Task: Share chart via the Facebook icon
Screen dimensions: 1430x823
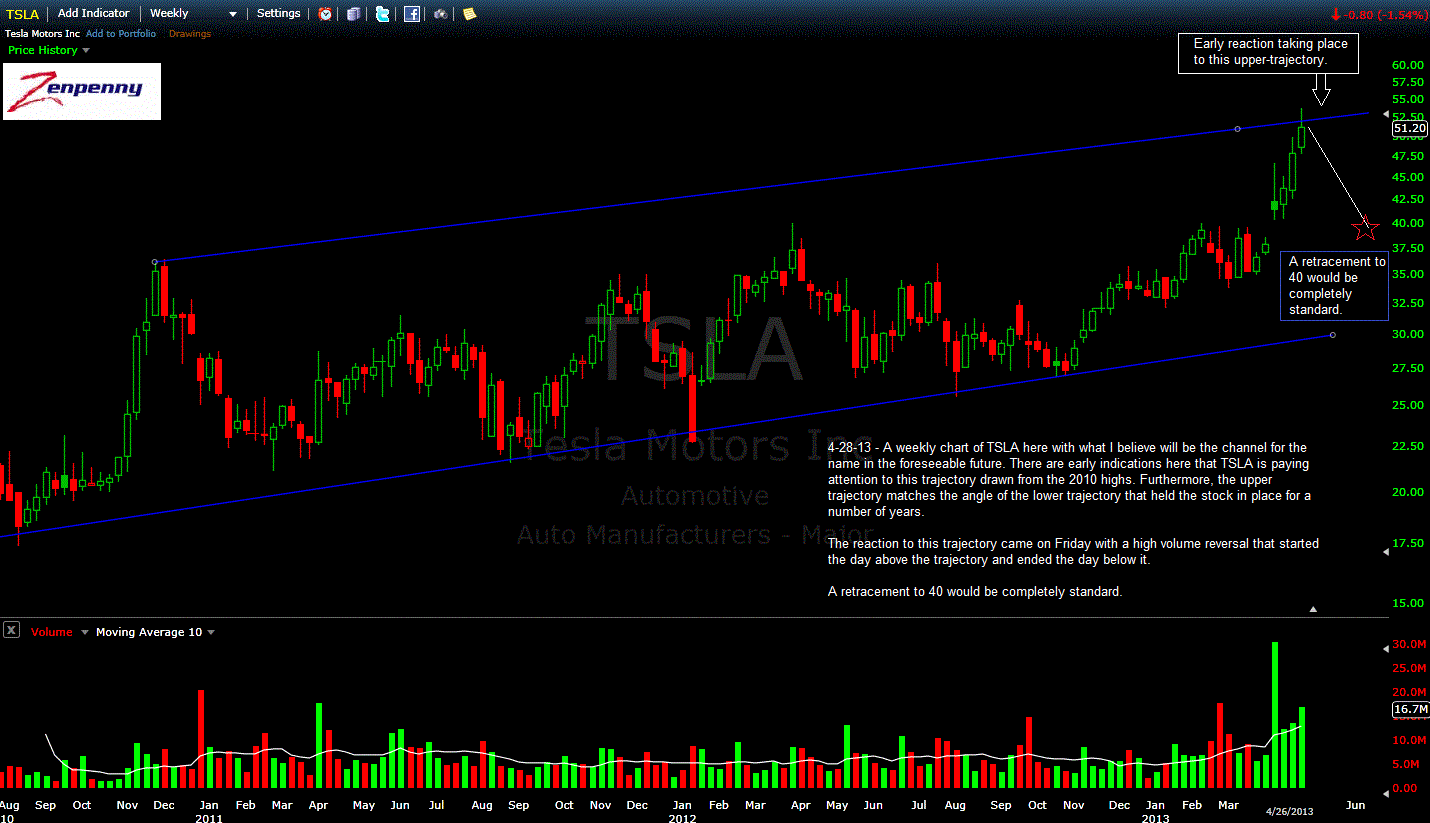Action: (x=412, y=14)
